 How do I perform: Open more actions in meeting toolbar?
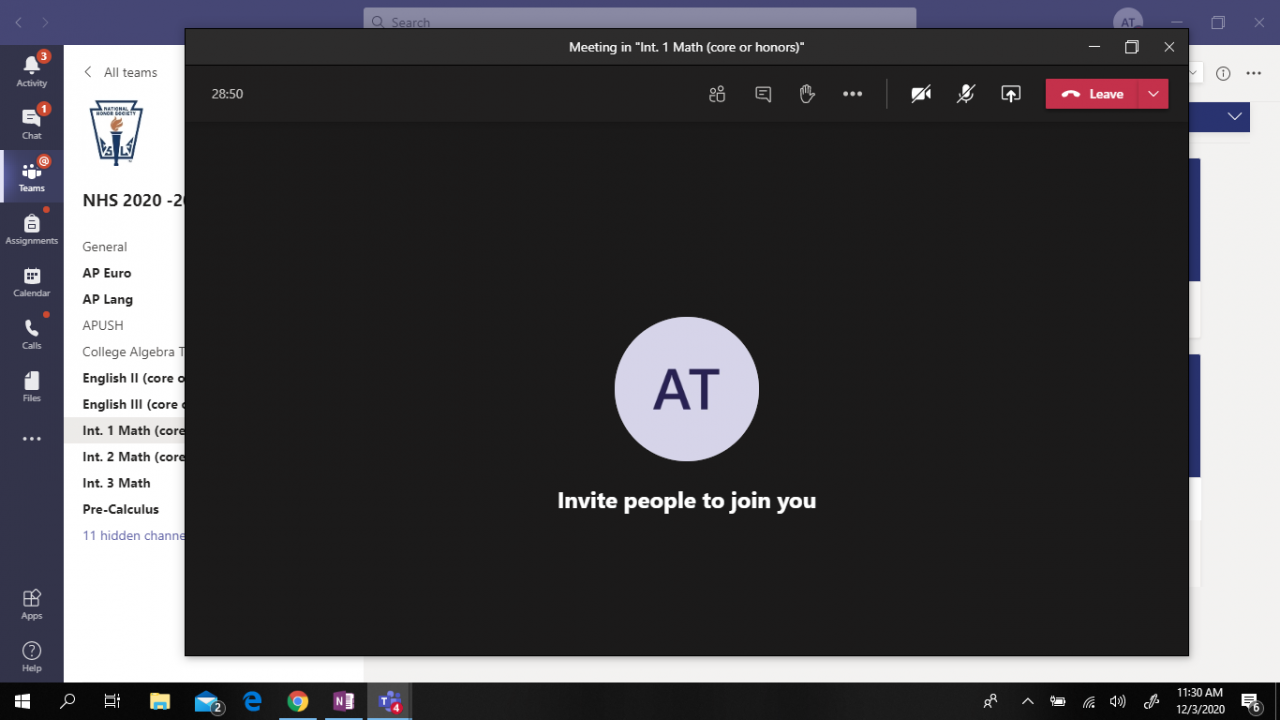pos(852,94)
